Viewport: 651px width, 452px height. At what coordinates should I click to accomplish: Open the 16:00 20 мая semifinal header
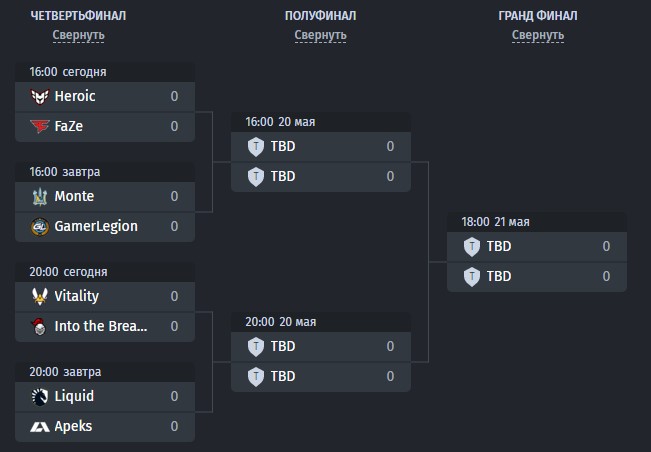321,122
